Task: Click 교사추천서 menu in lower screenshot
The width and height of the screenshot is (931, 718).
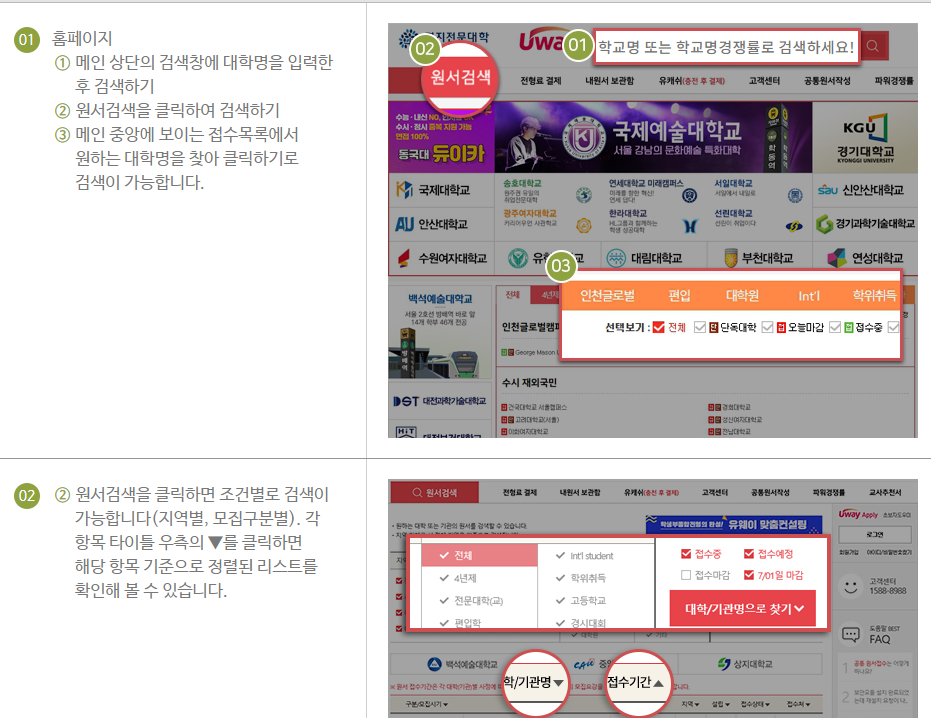Action: (885, 492)
